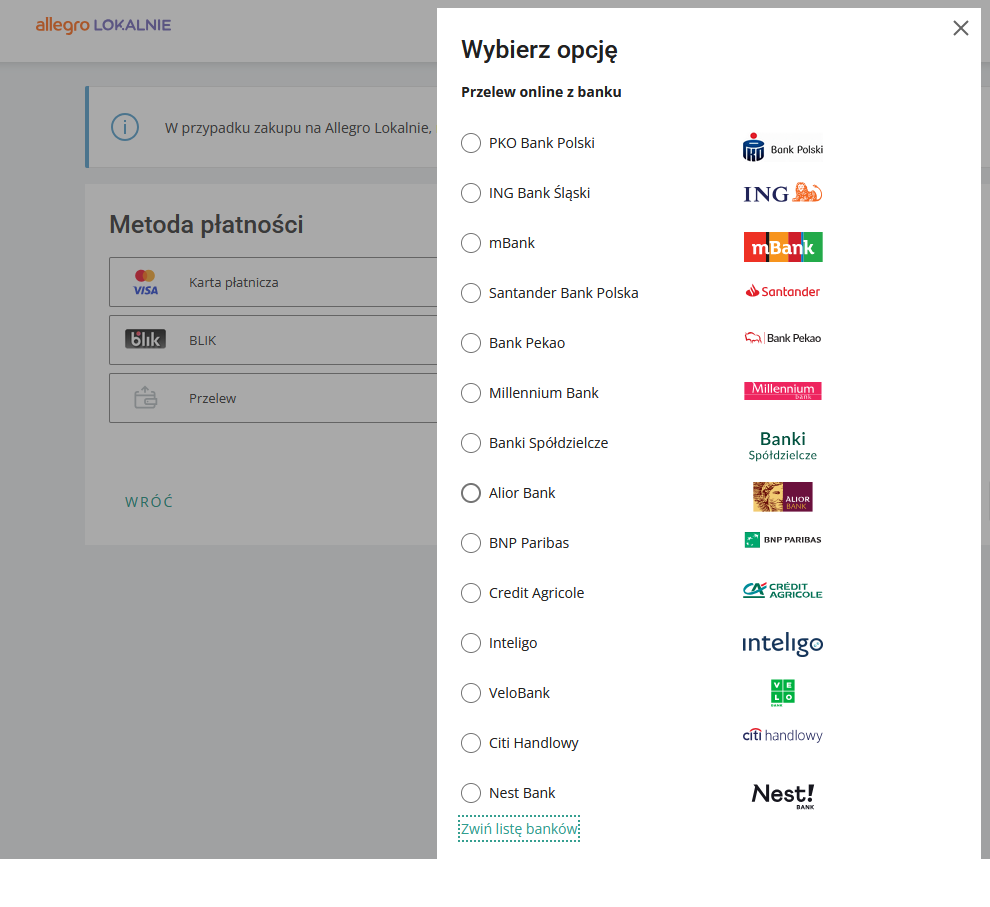Select the ING Bank Śląski radio button
990x907 pixels.
pyautogui.click(x=471, y=193)
